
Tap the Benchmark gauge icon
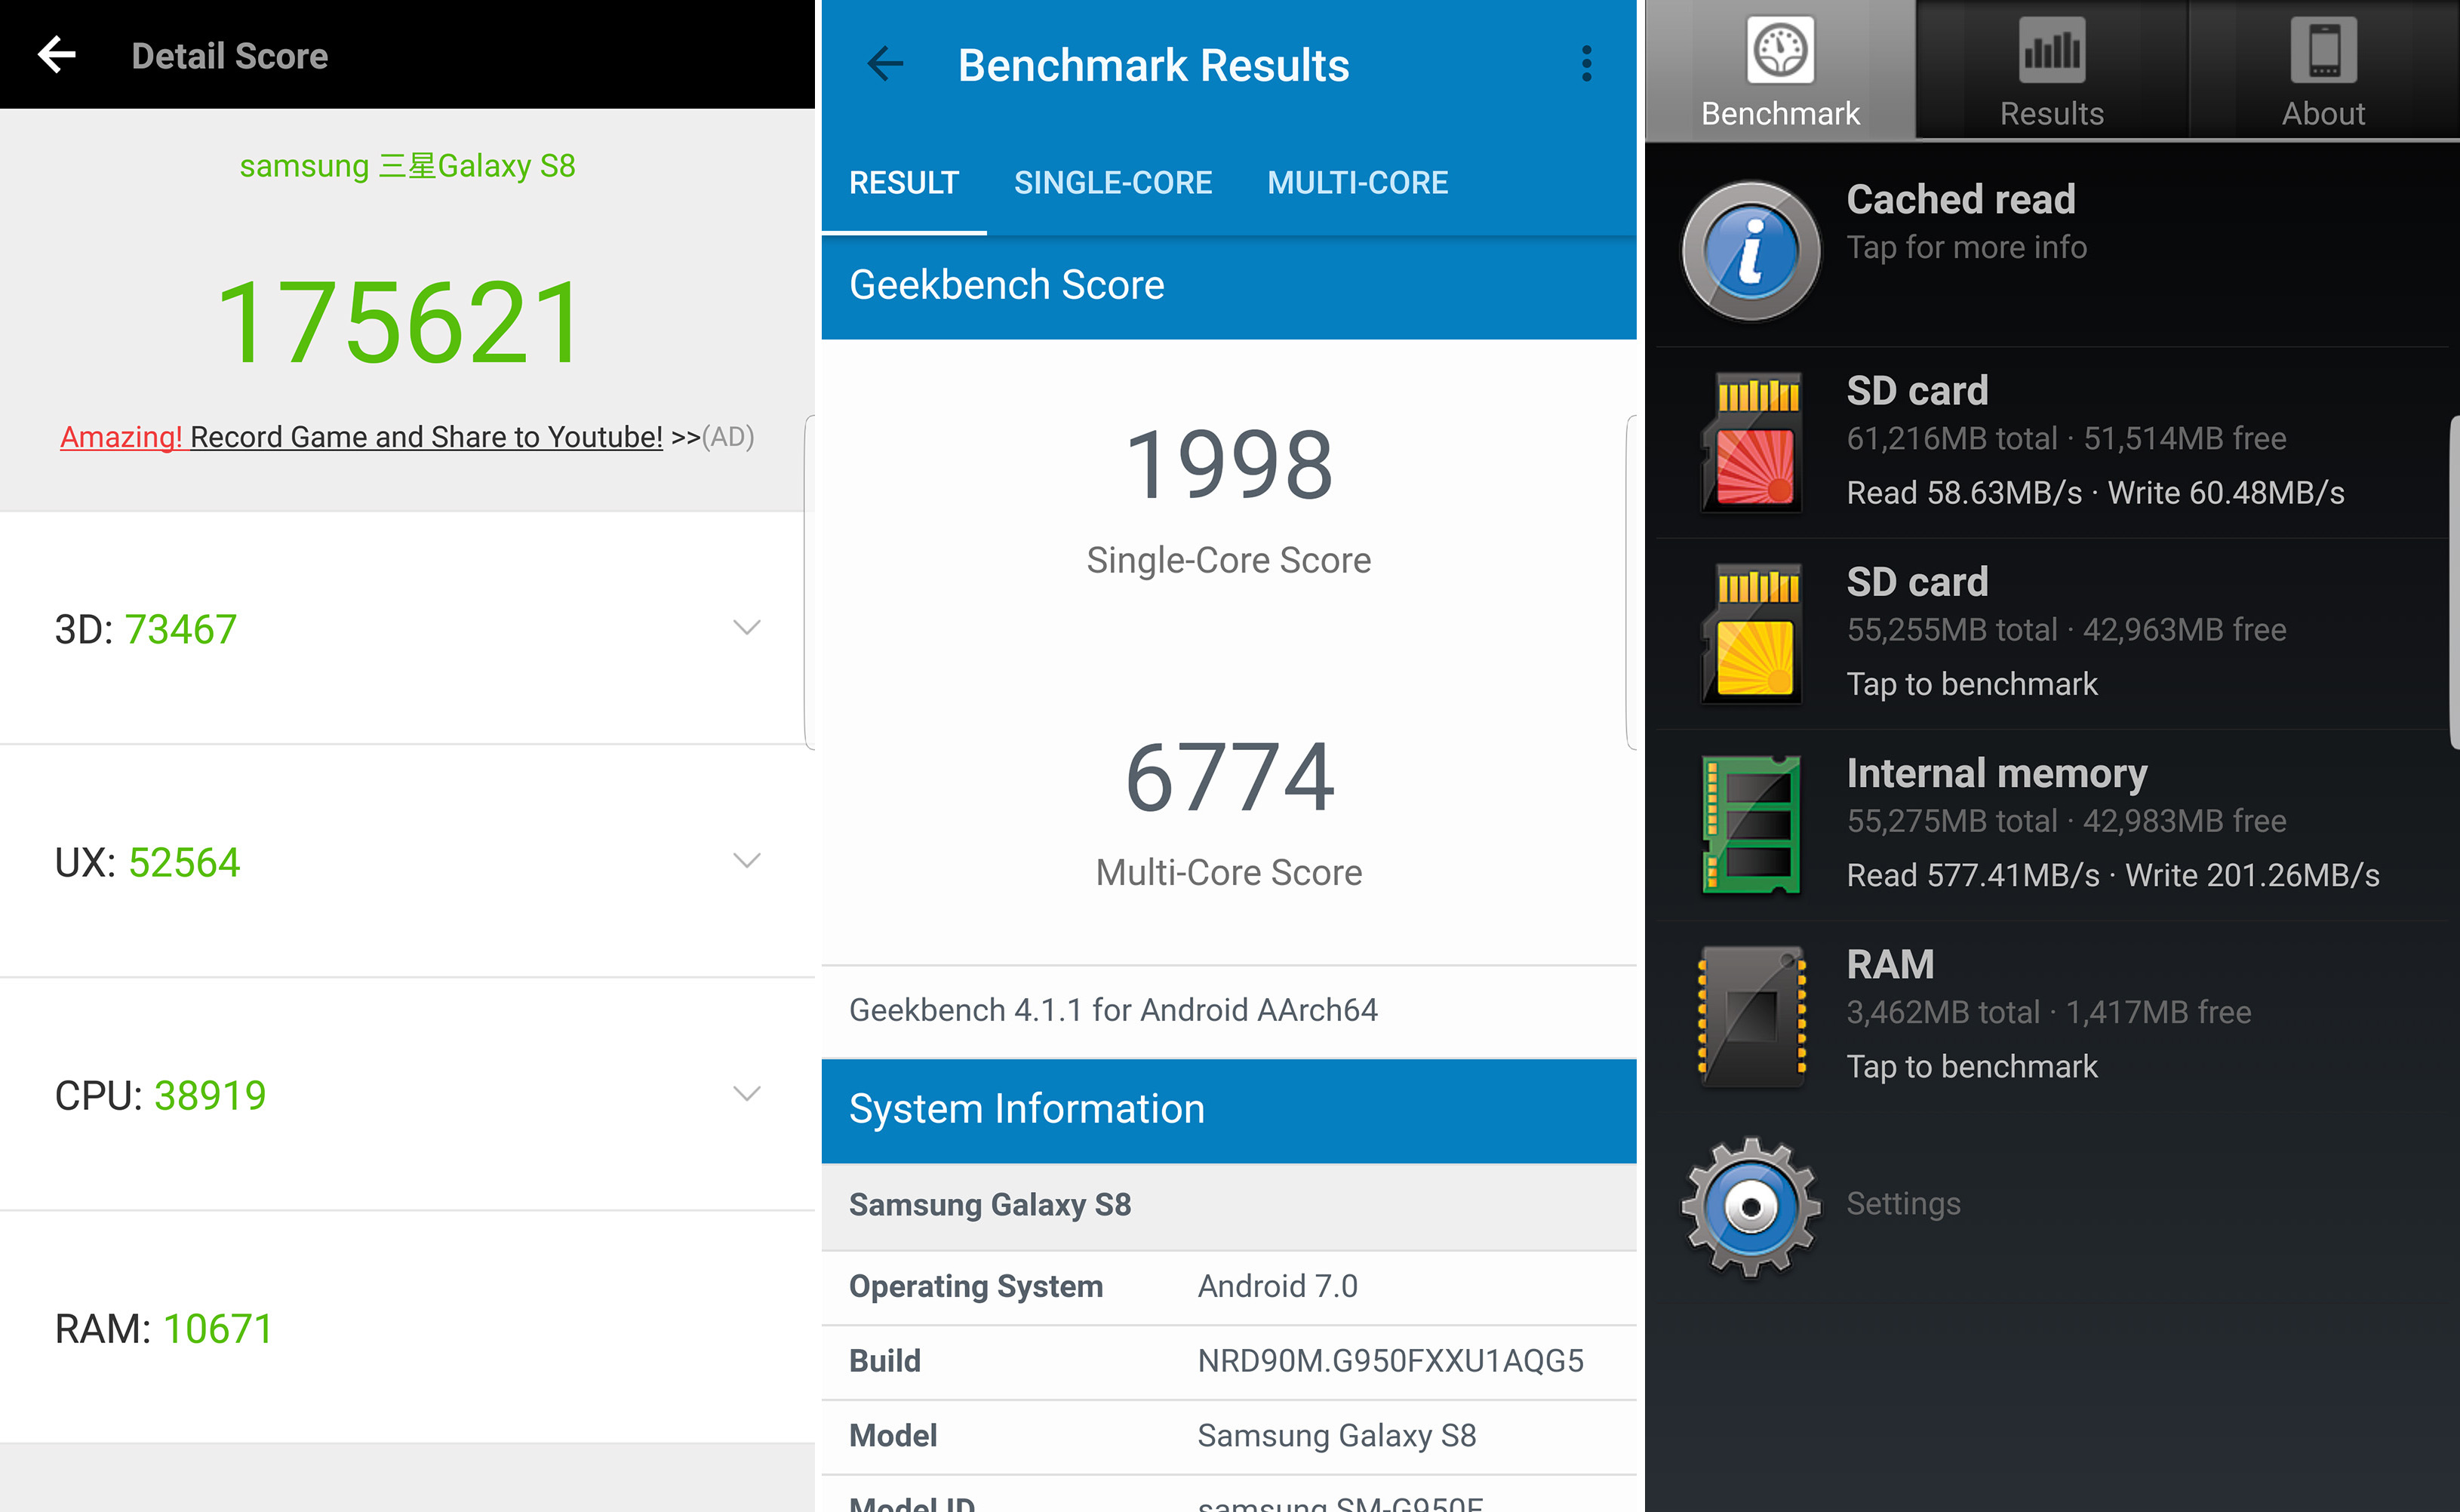pos(1780,50)
